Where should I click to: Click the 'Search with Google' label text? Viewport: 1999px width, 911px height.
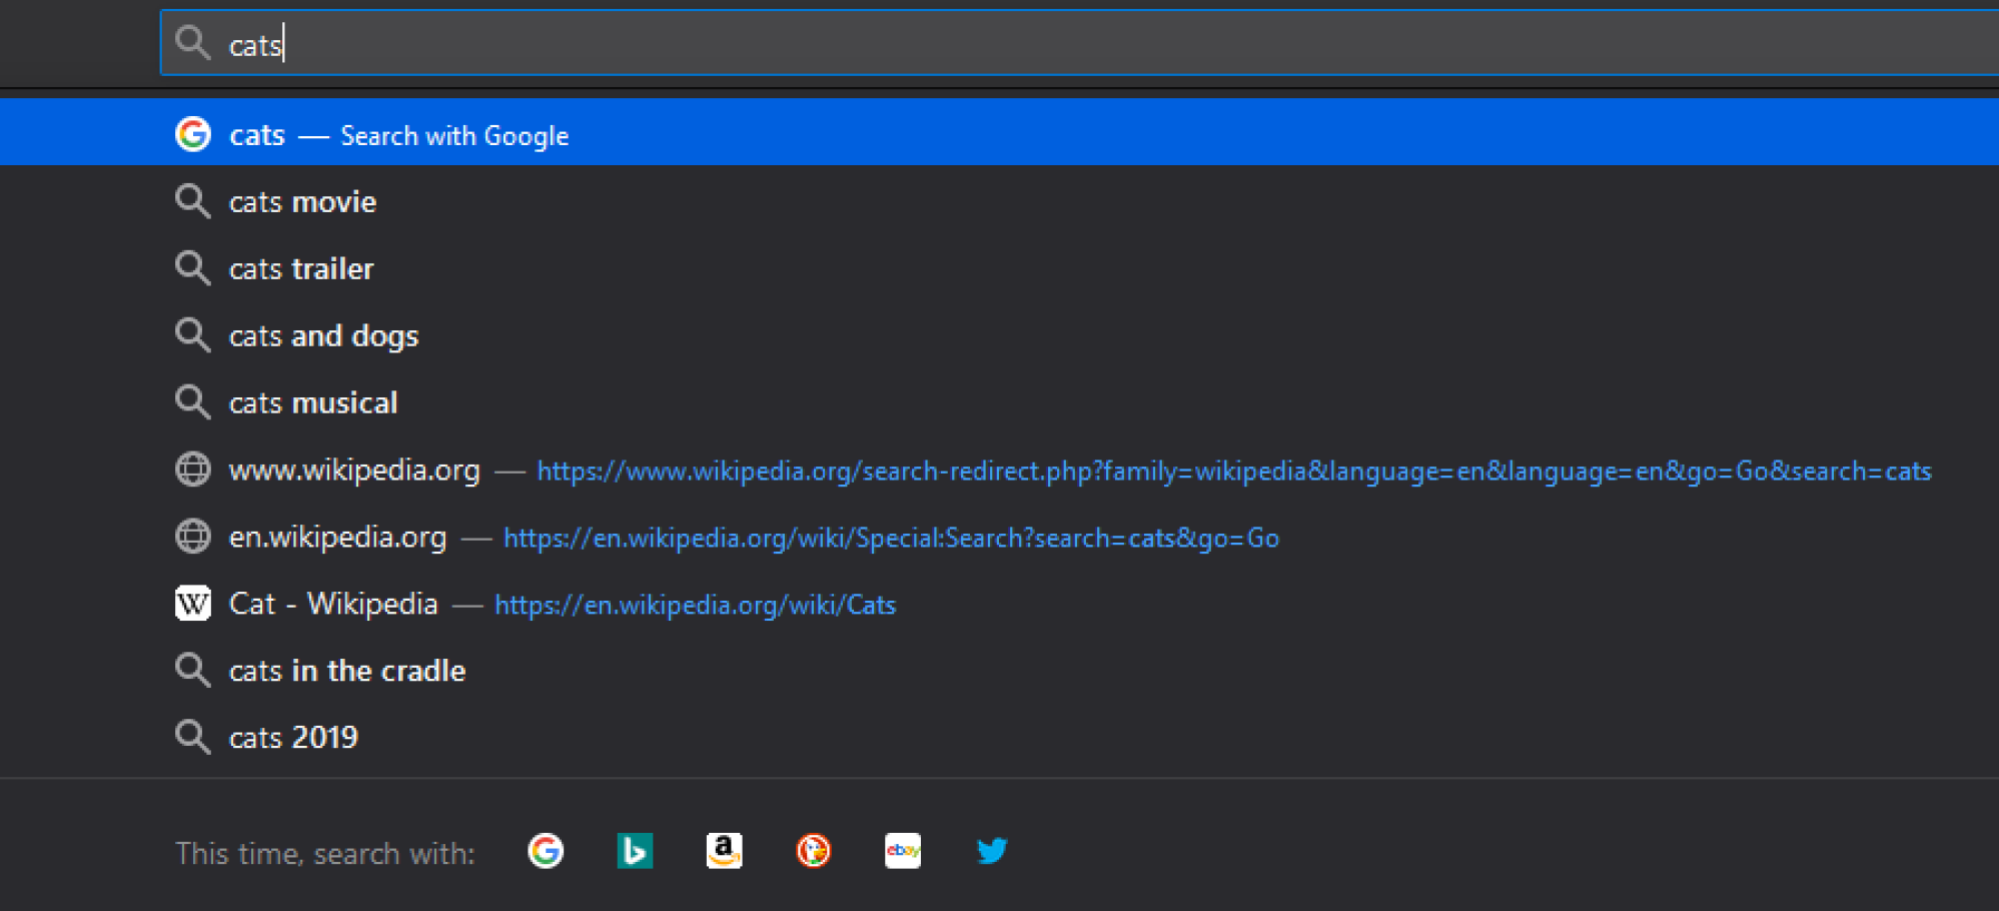coord(455,136)
